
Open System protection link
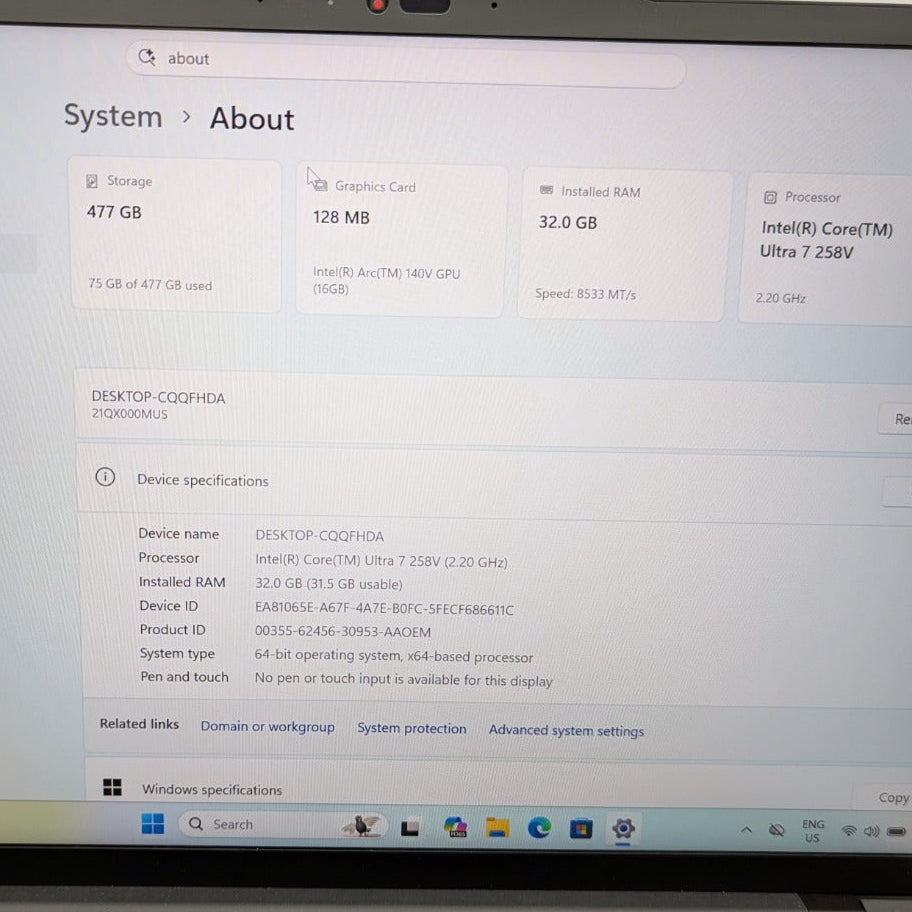412,729
